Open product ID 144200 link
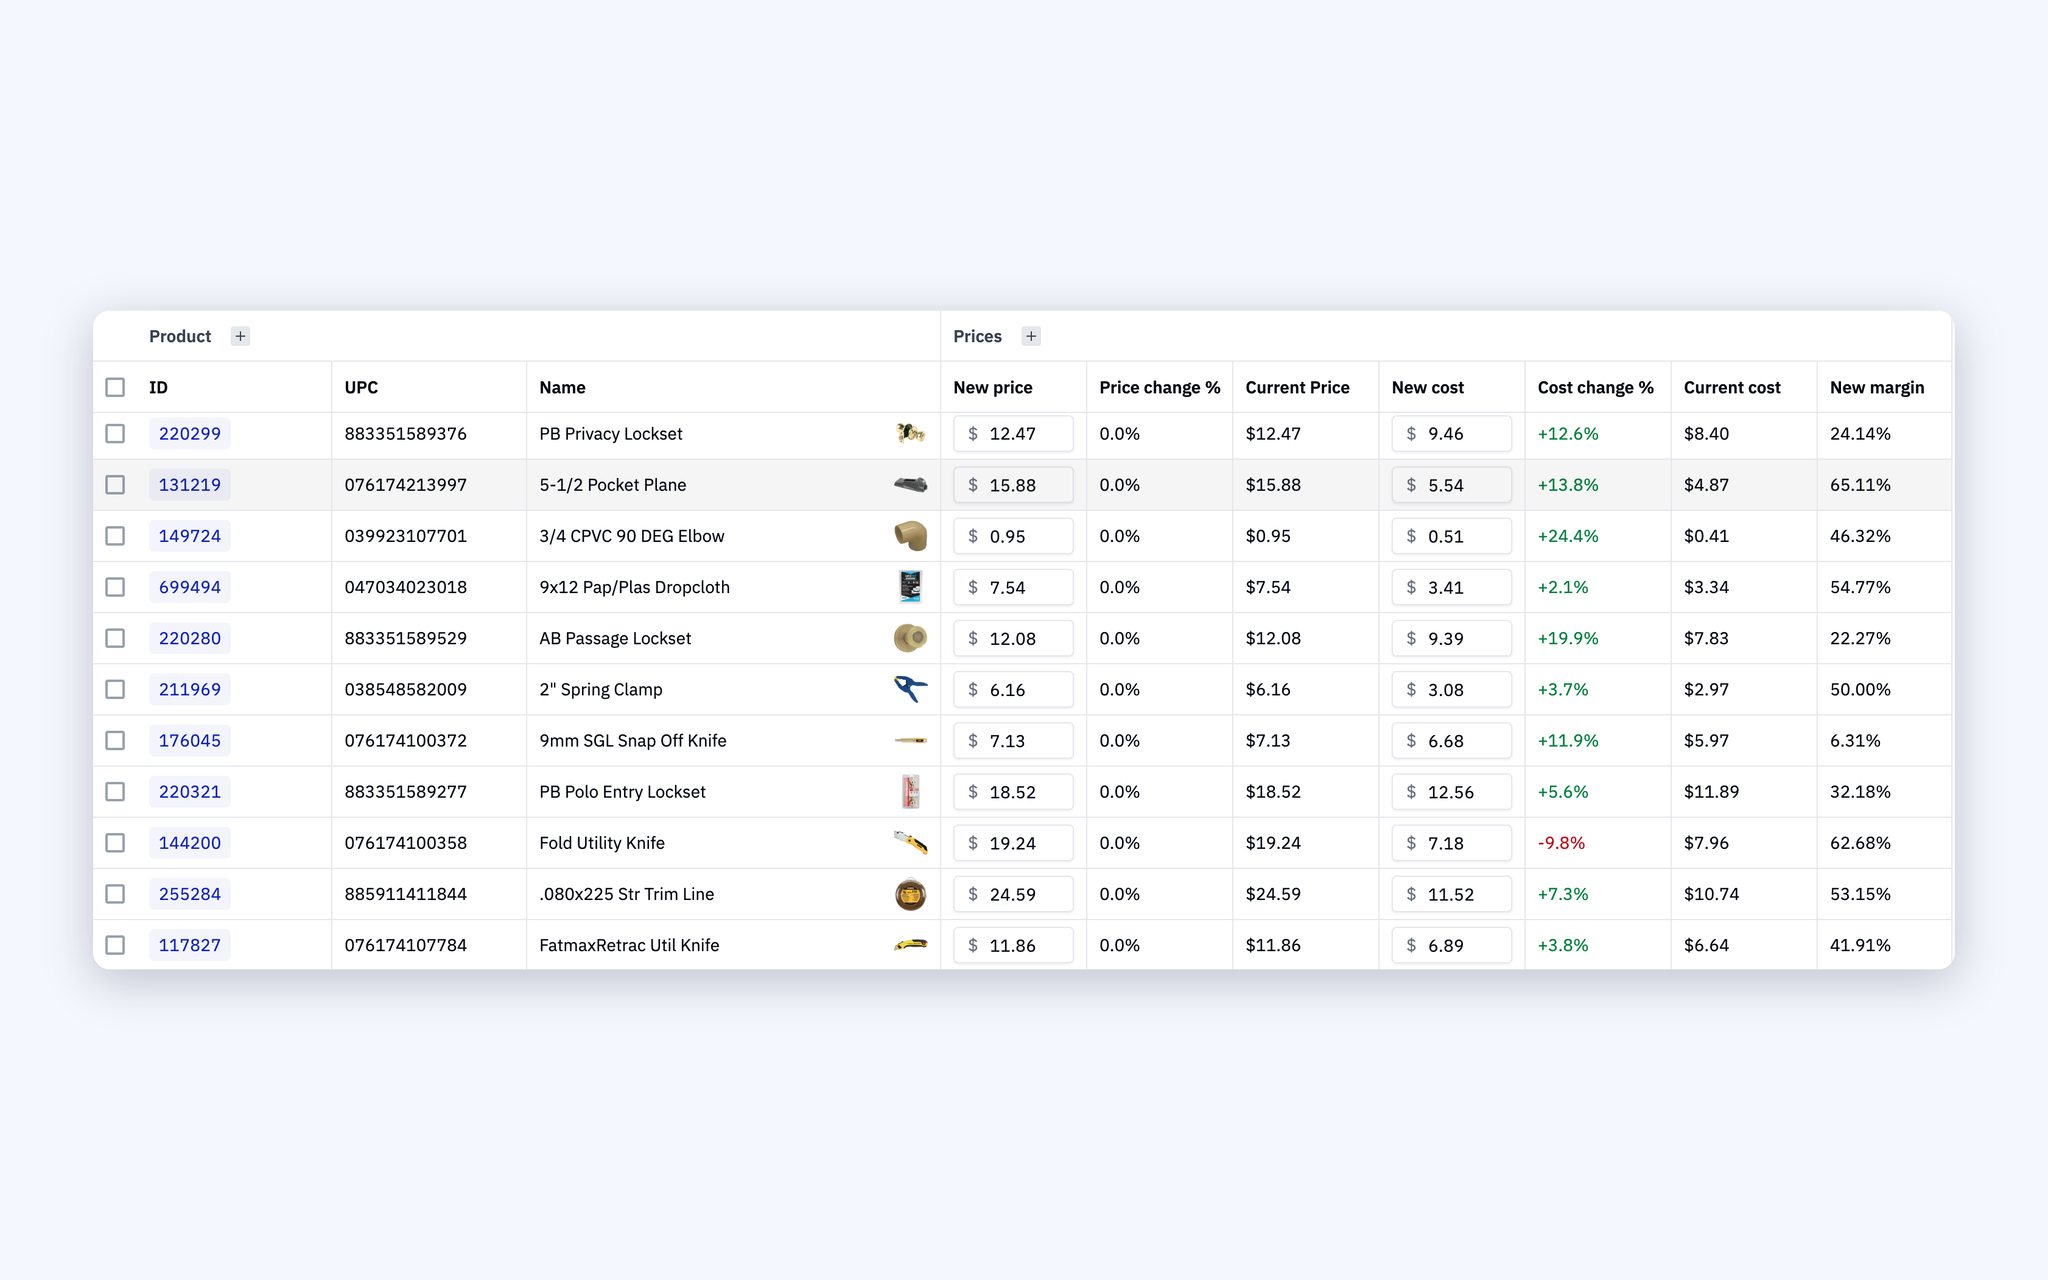 pyautogui.click(x=190, y=843)
